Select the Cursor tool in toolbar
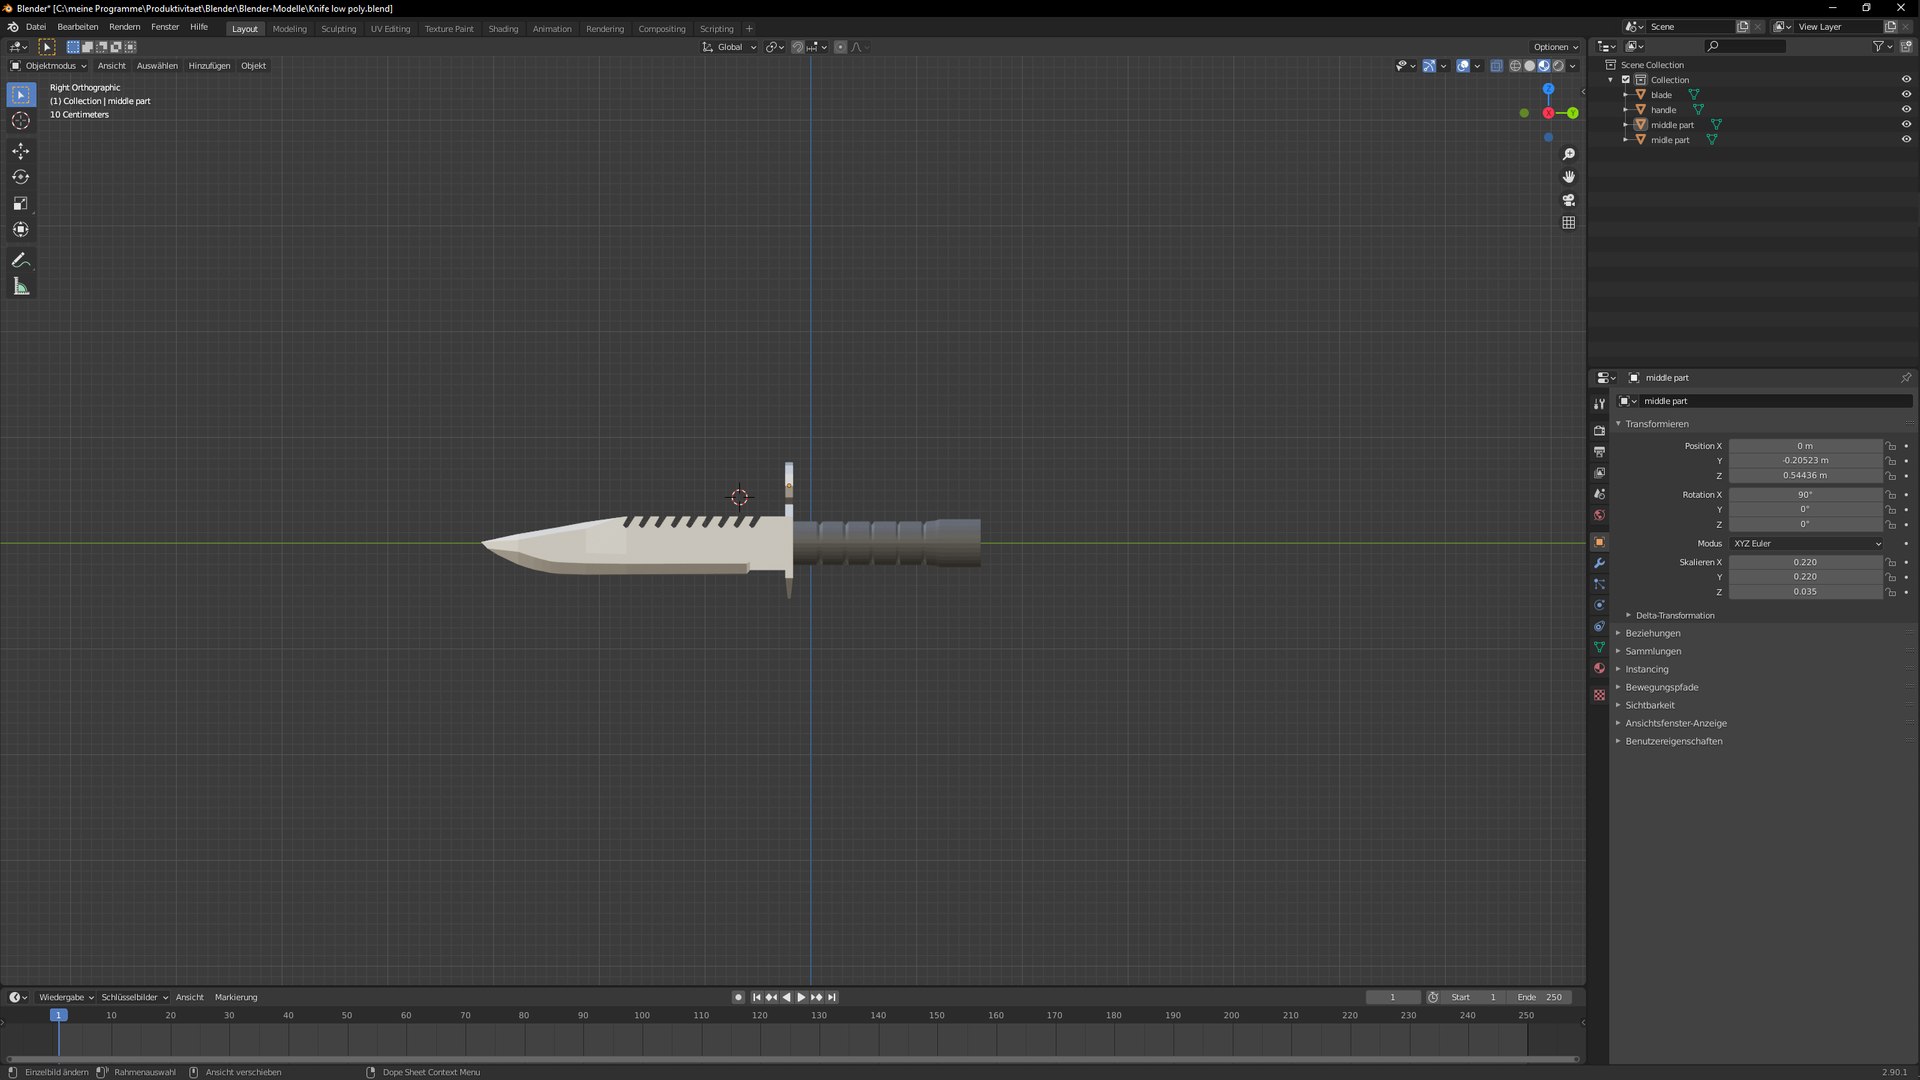 tap(21, 121)
